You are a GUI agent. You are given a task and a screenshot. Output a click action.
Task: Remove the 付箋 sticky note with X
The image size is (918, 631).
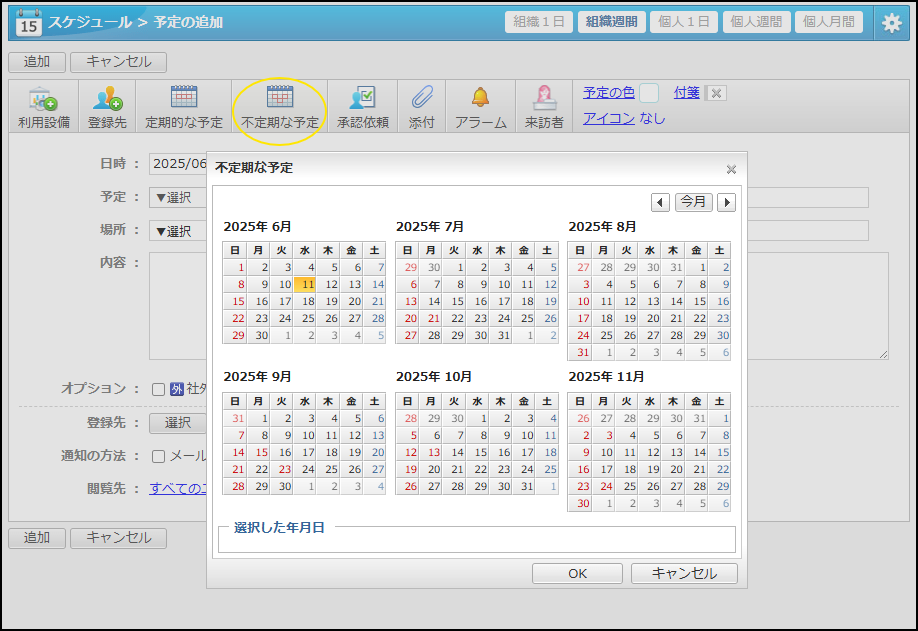[717, 93]
